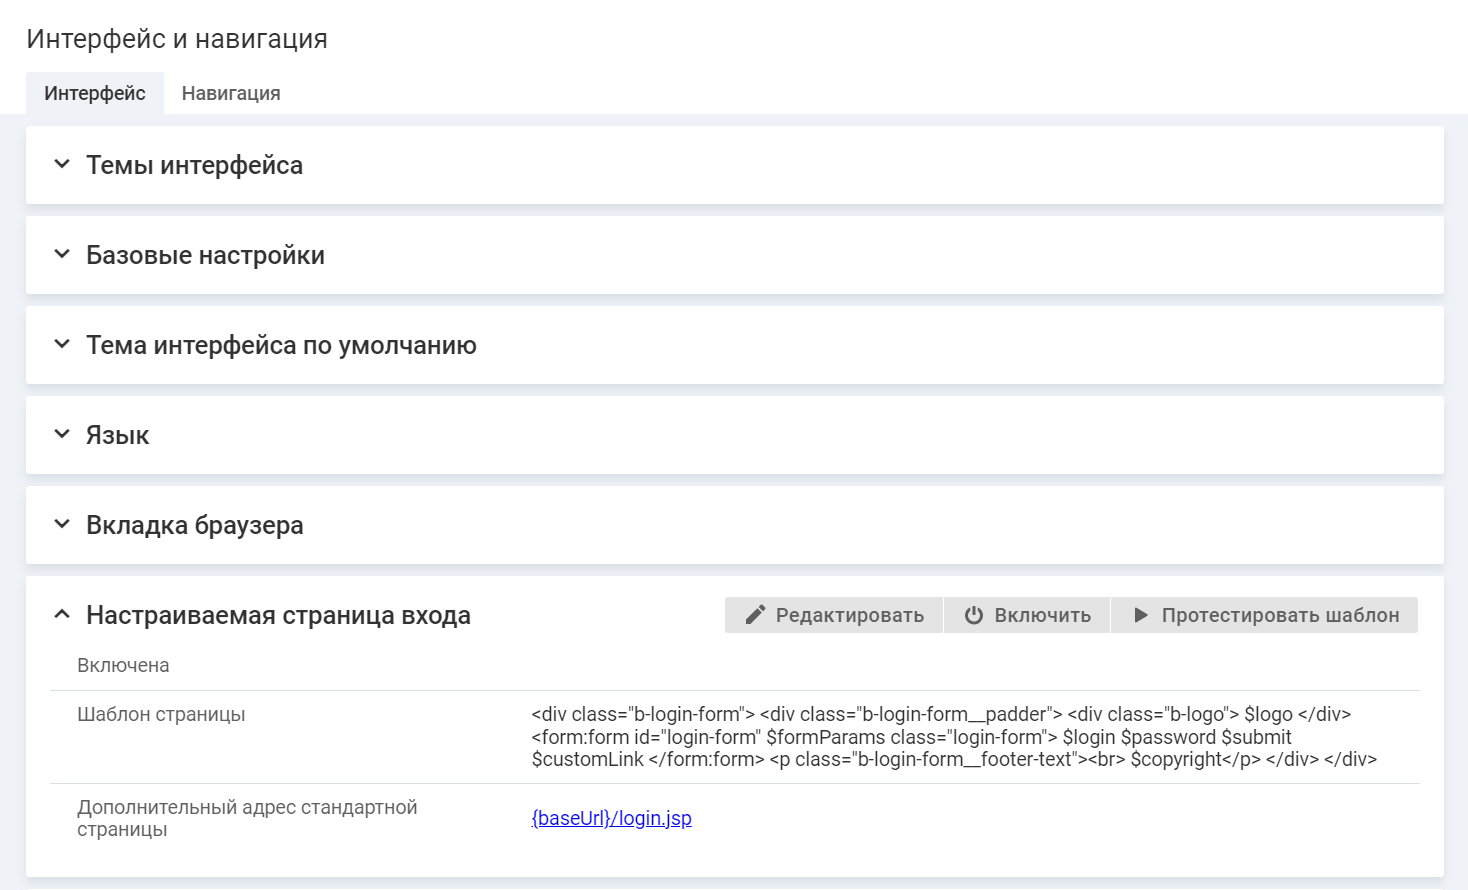Click the Настраиваемая страница входа heading
The width and height of the screenshot is (1468, 890).
[278, 615]
